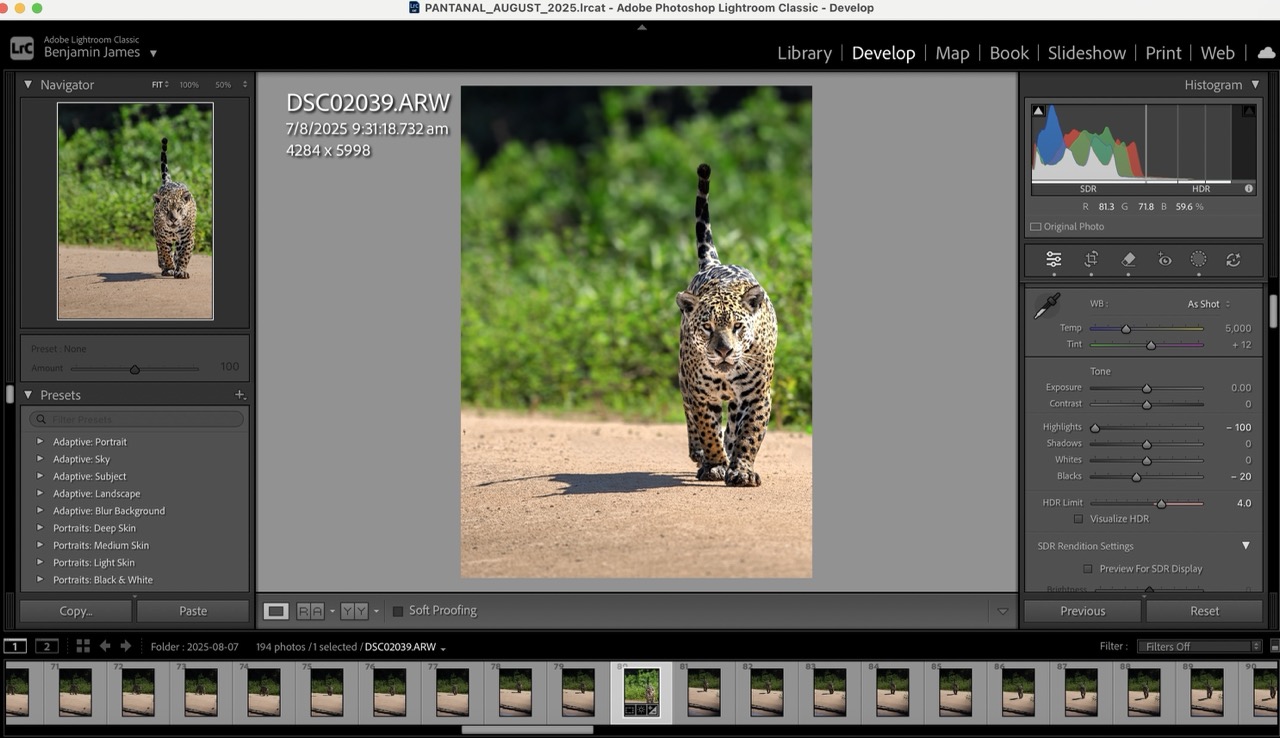Click the add preset plus icon
Image resolution: width=1280 pixels, height=738 pixels.
click(240, 395)
